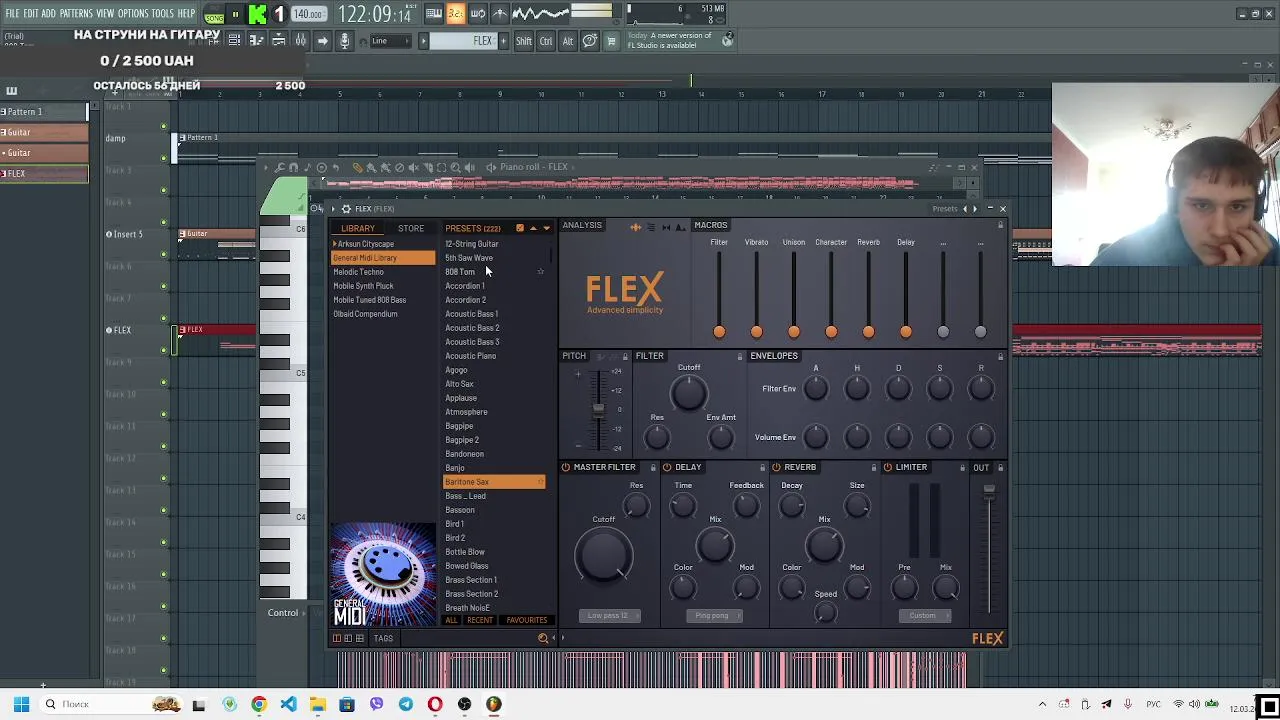Switch to the LIBRARY tab in FLEX
Screen dimensions: 1280x720
pos(358,229)
